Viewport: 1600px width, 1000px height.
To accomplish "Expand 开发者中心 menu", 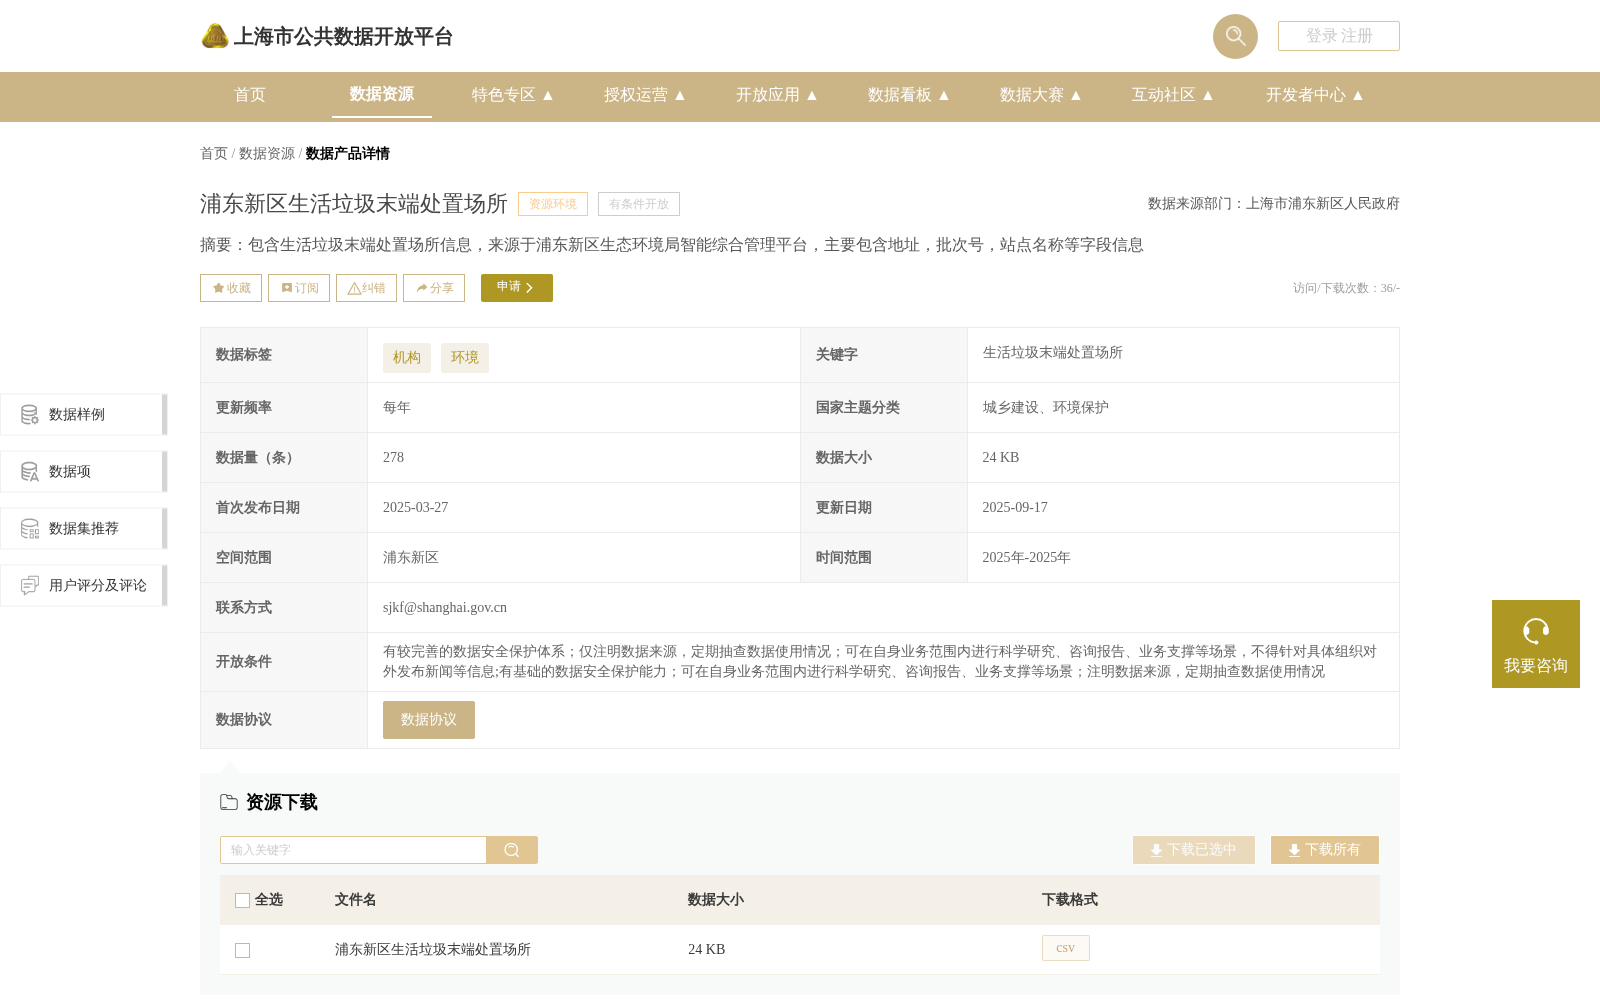I will [x=1314, y=95].
